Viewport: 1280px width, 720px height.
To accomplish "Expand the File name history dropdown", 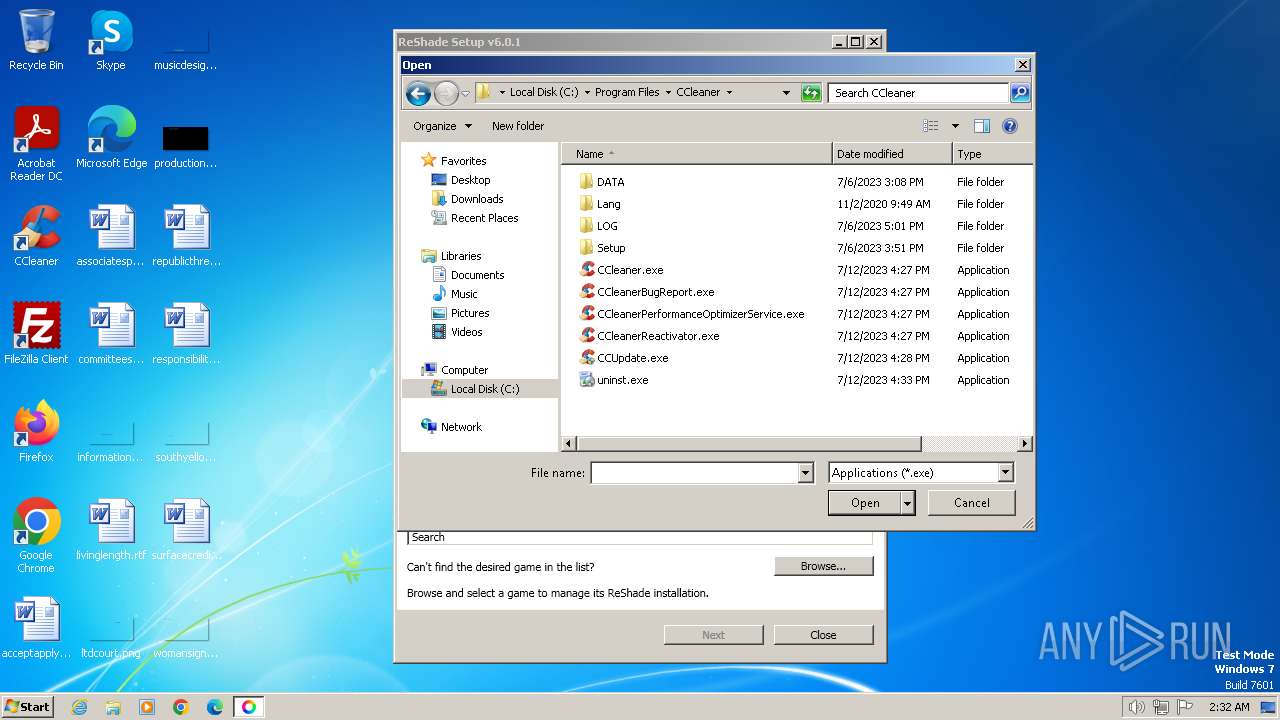I will 806,473.
